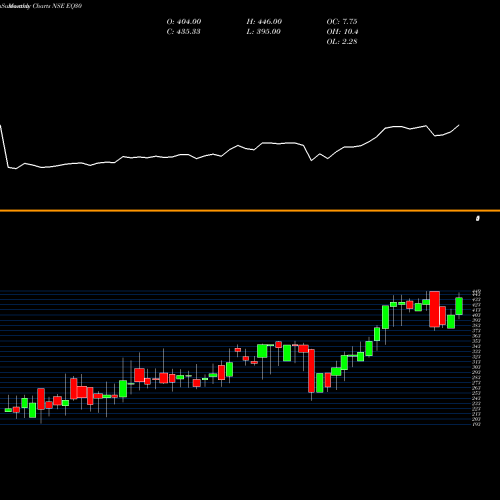Click the long red candle at the mid-chart drop
This screenshot has width=500, height=500.
311,371
